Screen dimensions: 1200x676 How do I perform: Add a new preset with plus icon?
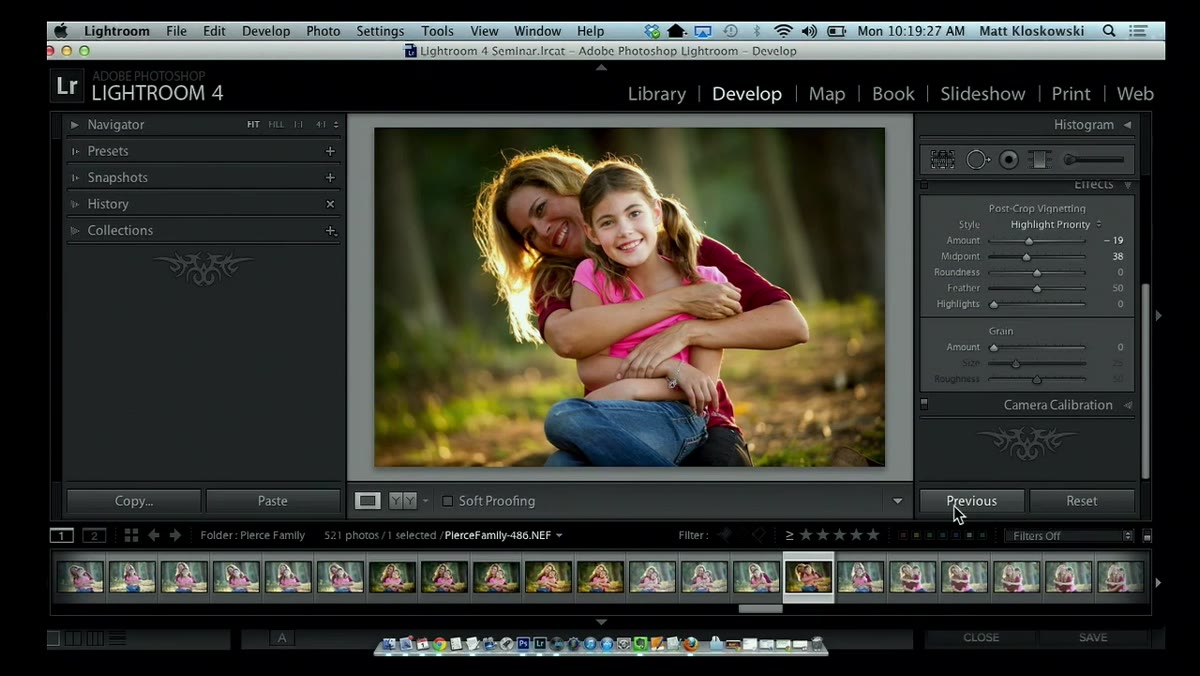pyautogui.click(x=330, y=151)
